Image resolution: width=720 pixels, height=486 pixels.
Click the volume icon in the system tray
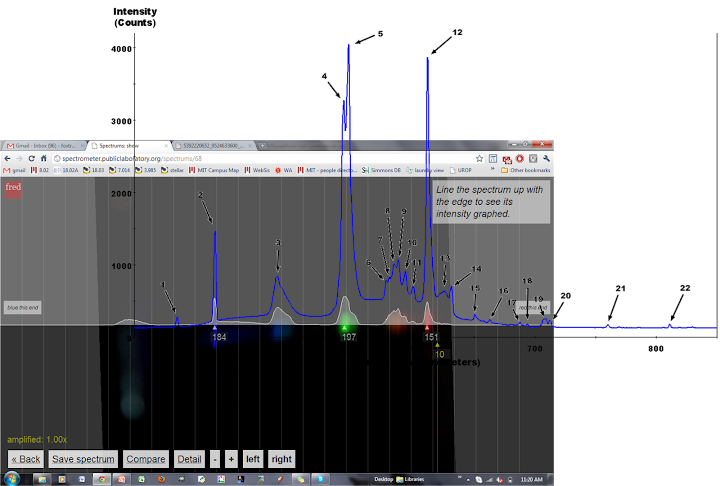500,480
